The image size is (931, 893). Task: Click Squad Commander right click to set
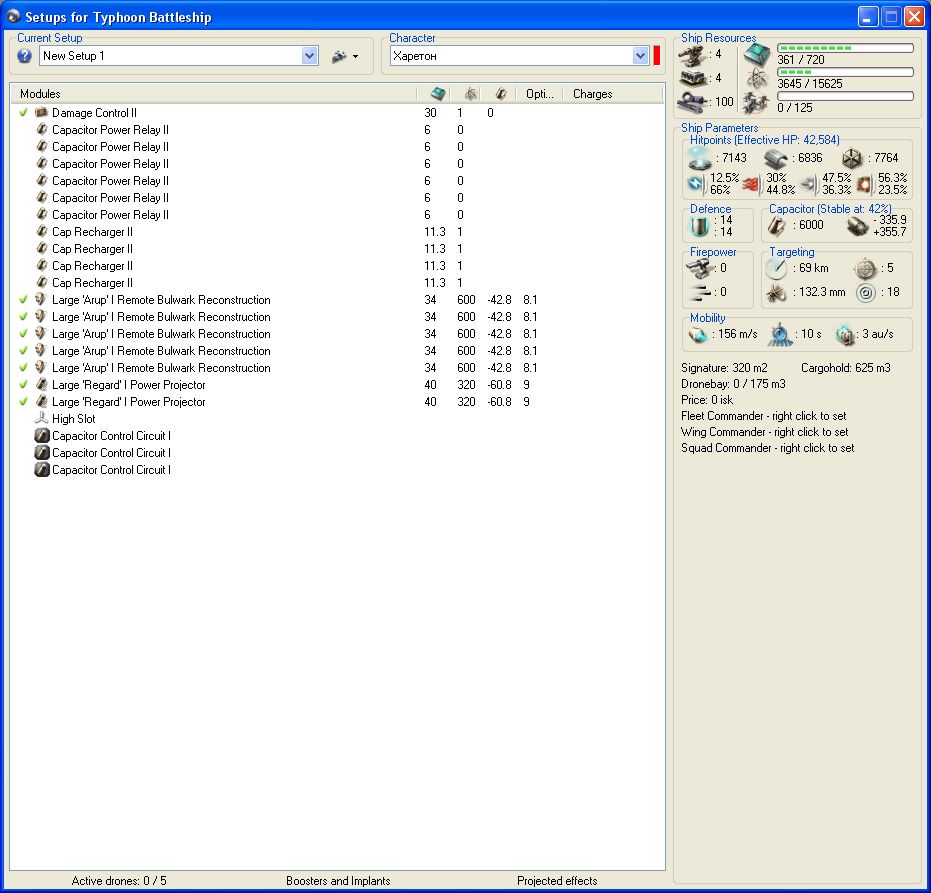pyautogui.click(x=768, y=448)
